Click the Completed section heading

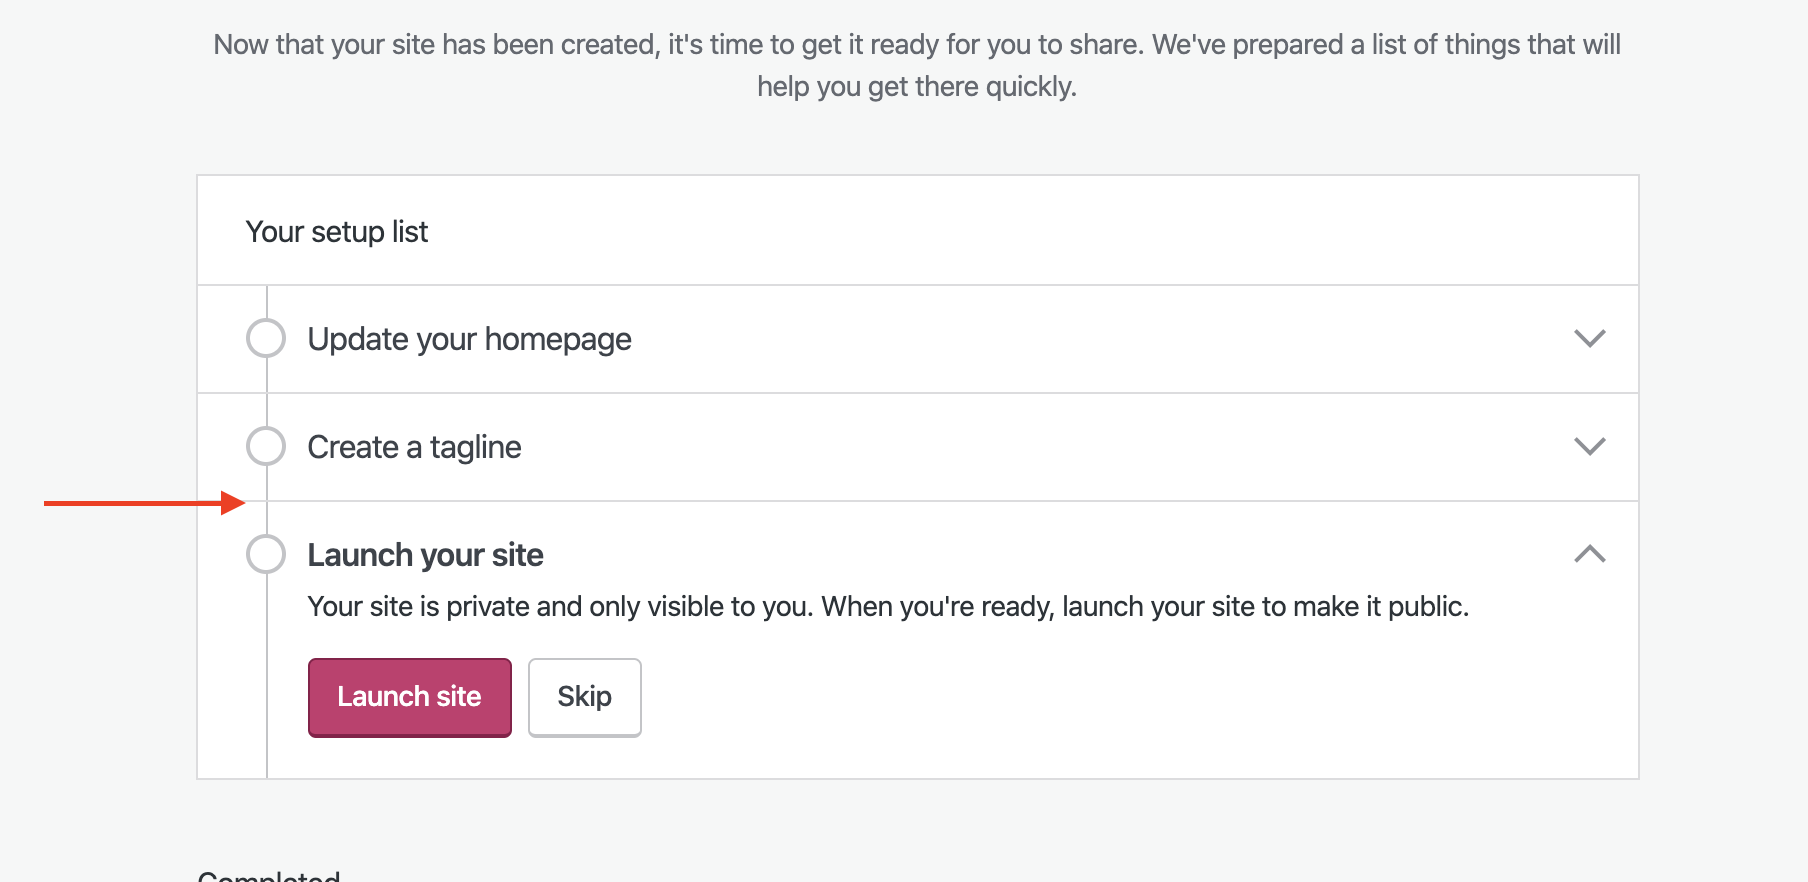point(269,876)
